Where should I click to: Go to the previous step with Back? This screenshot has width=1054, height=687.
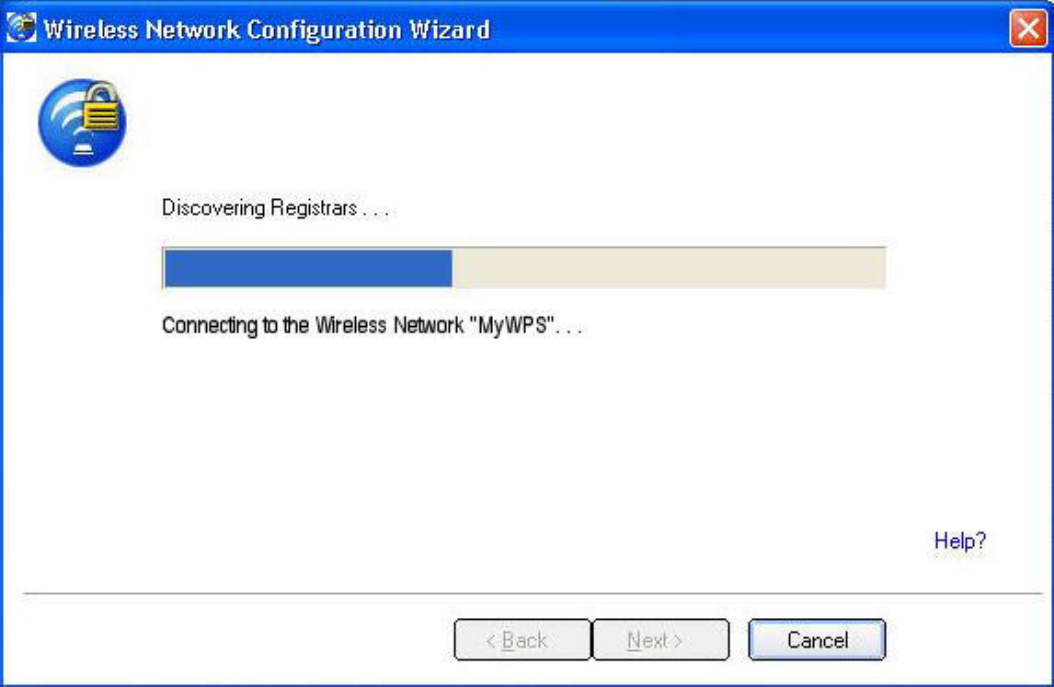[x=522, y=640]
